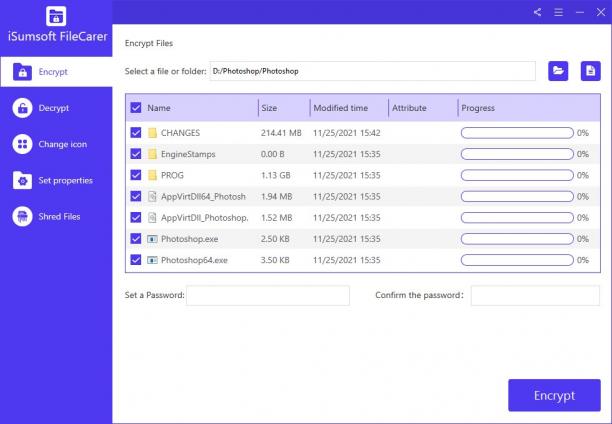Click the Decrypt unlock sidebar icon

[x=22, y=108]
